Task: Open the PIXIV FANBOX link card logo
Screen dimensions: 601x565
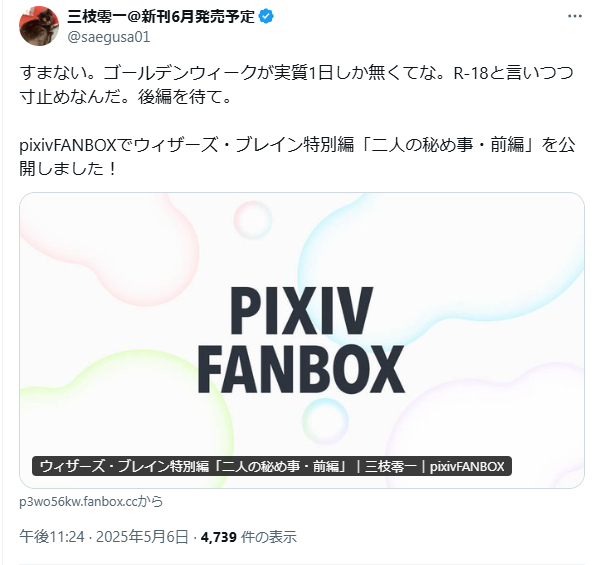Action: click(x=301, y=340)
